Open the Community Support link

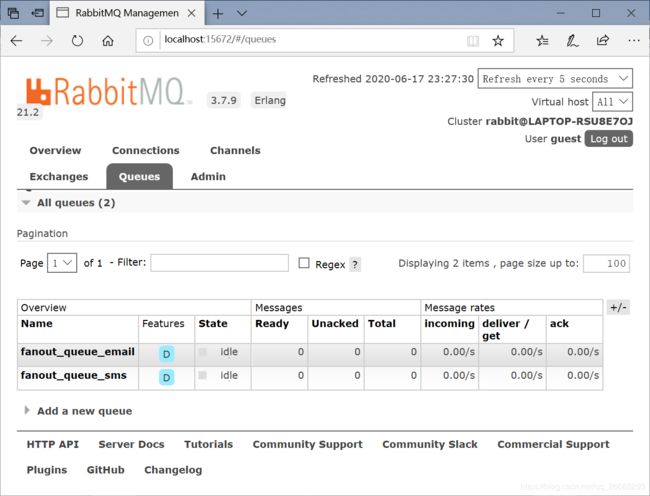[308, 444]
